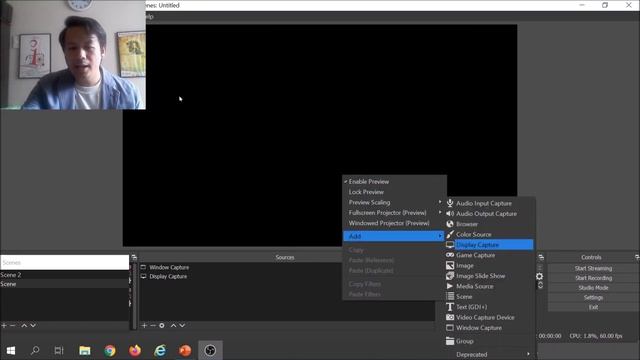The height and width of the screenshot is (360, 640).
Task: Launch Google Chrome from taskbar
Action: tap(110, 351)
